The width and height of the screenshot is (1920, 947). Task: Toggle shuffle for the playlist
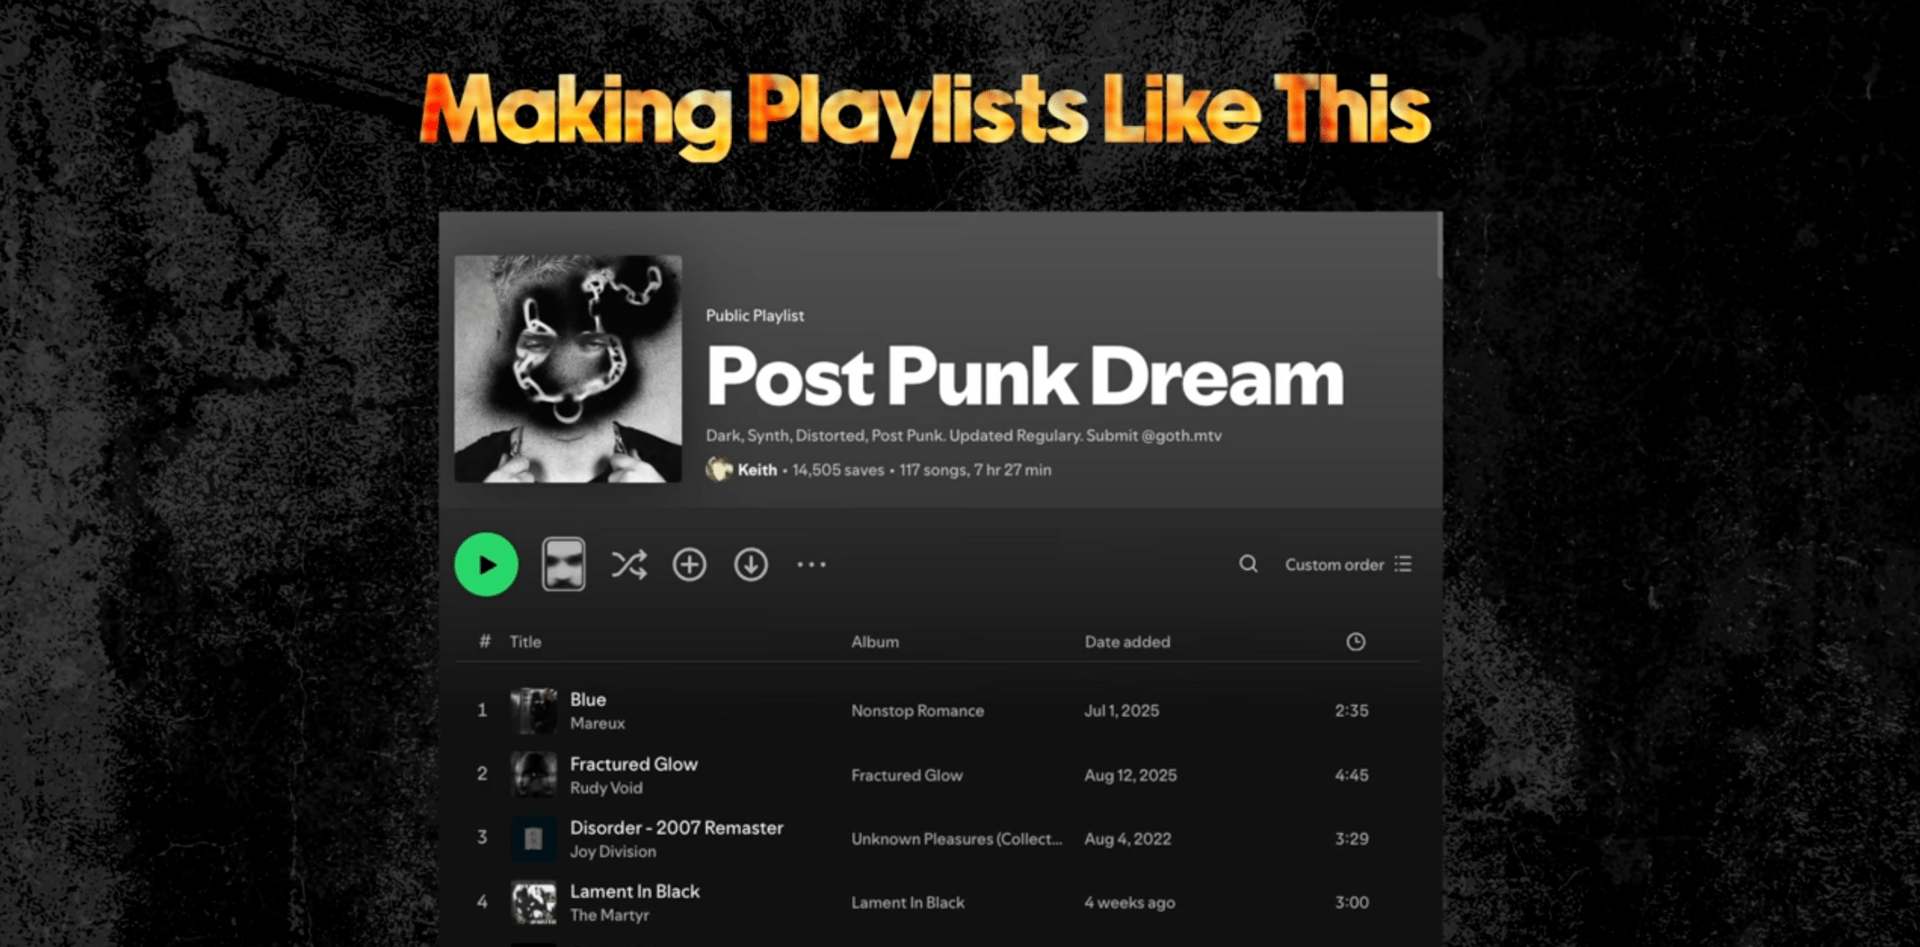pos(629,565)
